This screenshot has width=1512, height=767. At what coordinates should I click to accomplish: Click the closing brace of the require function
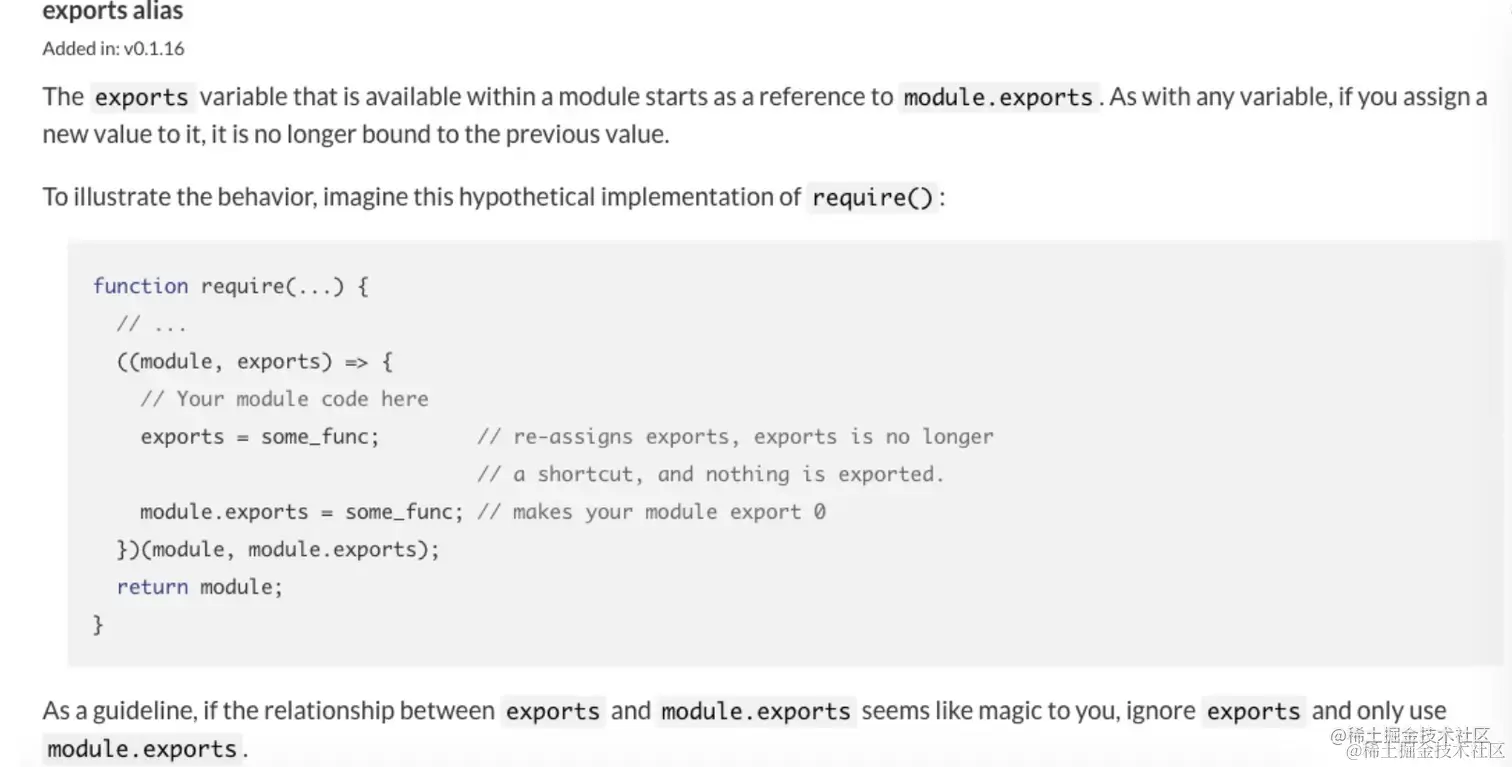tap(98, 625)
